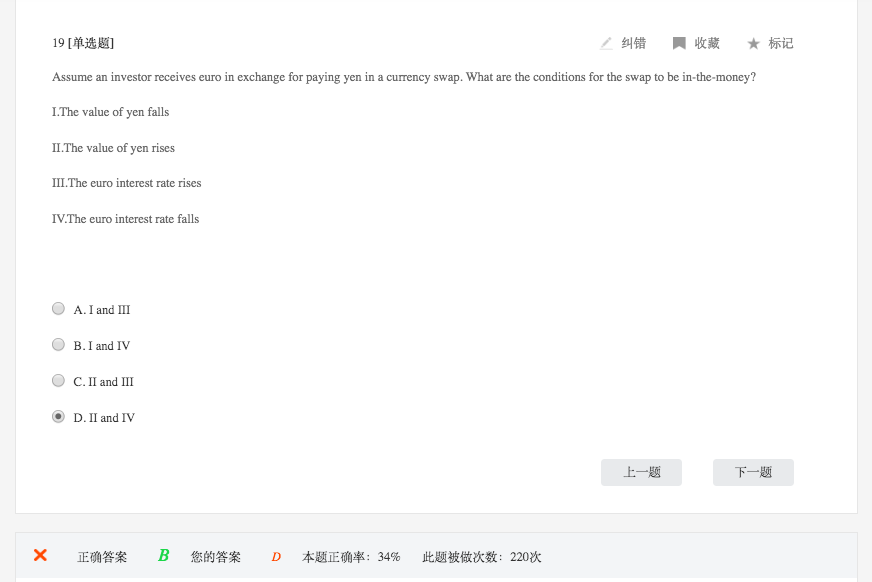Click the 本题正确率 34% statistic
872x582 pixels.
[351, 557]
